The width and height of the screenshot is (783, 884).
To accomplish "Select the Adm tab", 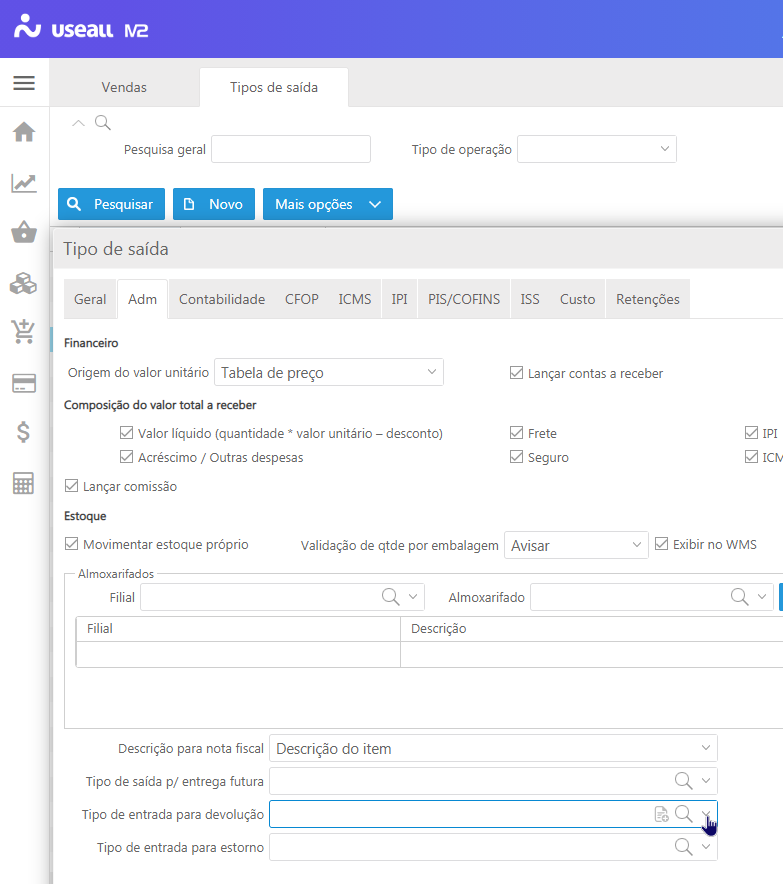I will pyautogui.click(x=143, y=299).
